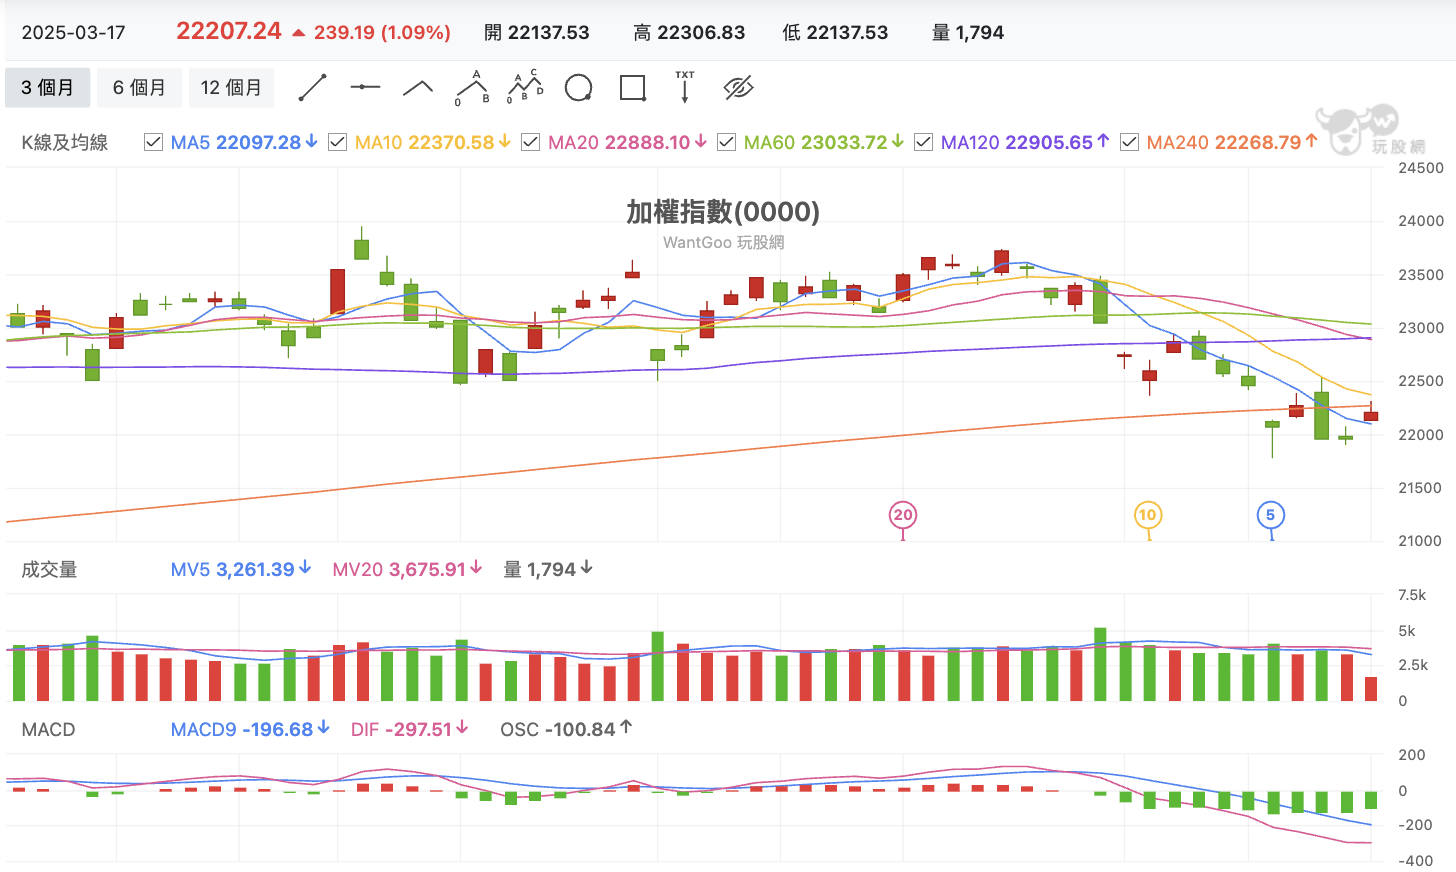Switch chart to 6 個月 range
The height and width of the screenshot is (872, 1456).
pos(139,88)
